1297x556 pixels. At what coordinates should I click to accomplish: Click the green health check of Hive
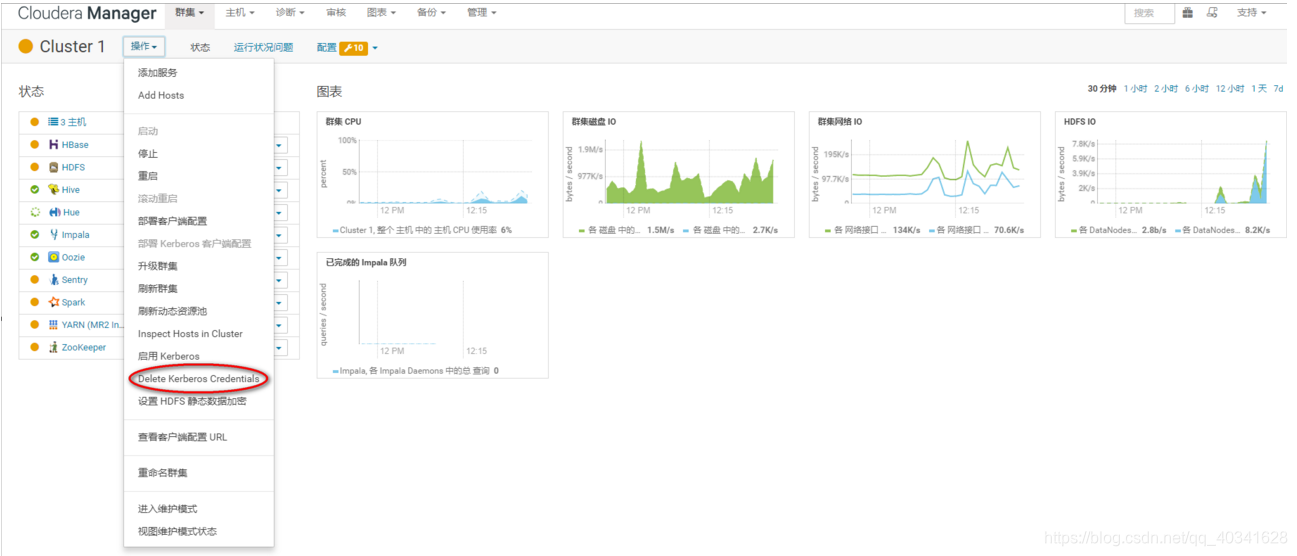click(x=35, y=190)
